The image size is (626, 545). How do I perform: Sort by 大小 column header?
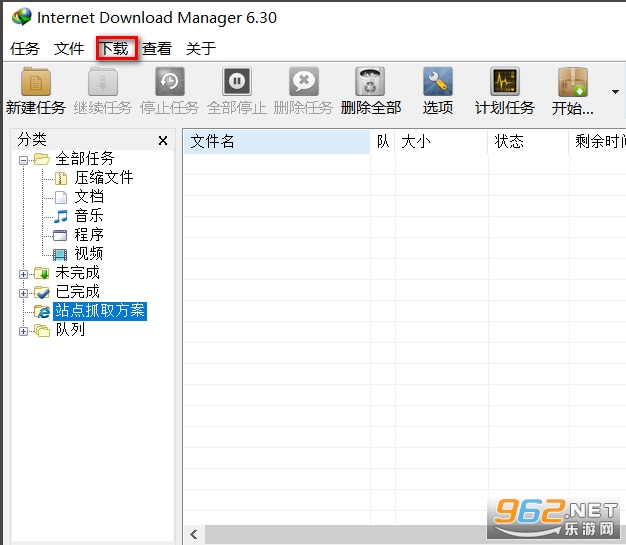click(442, 141)
